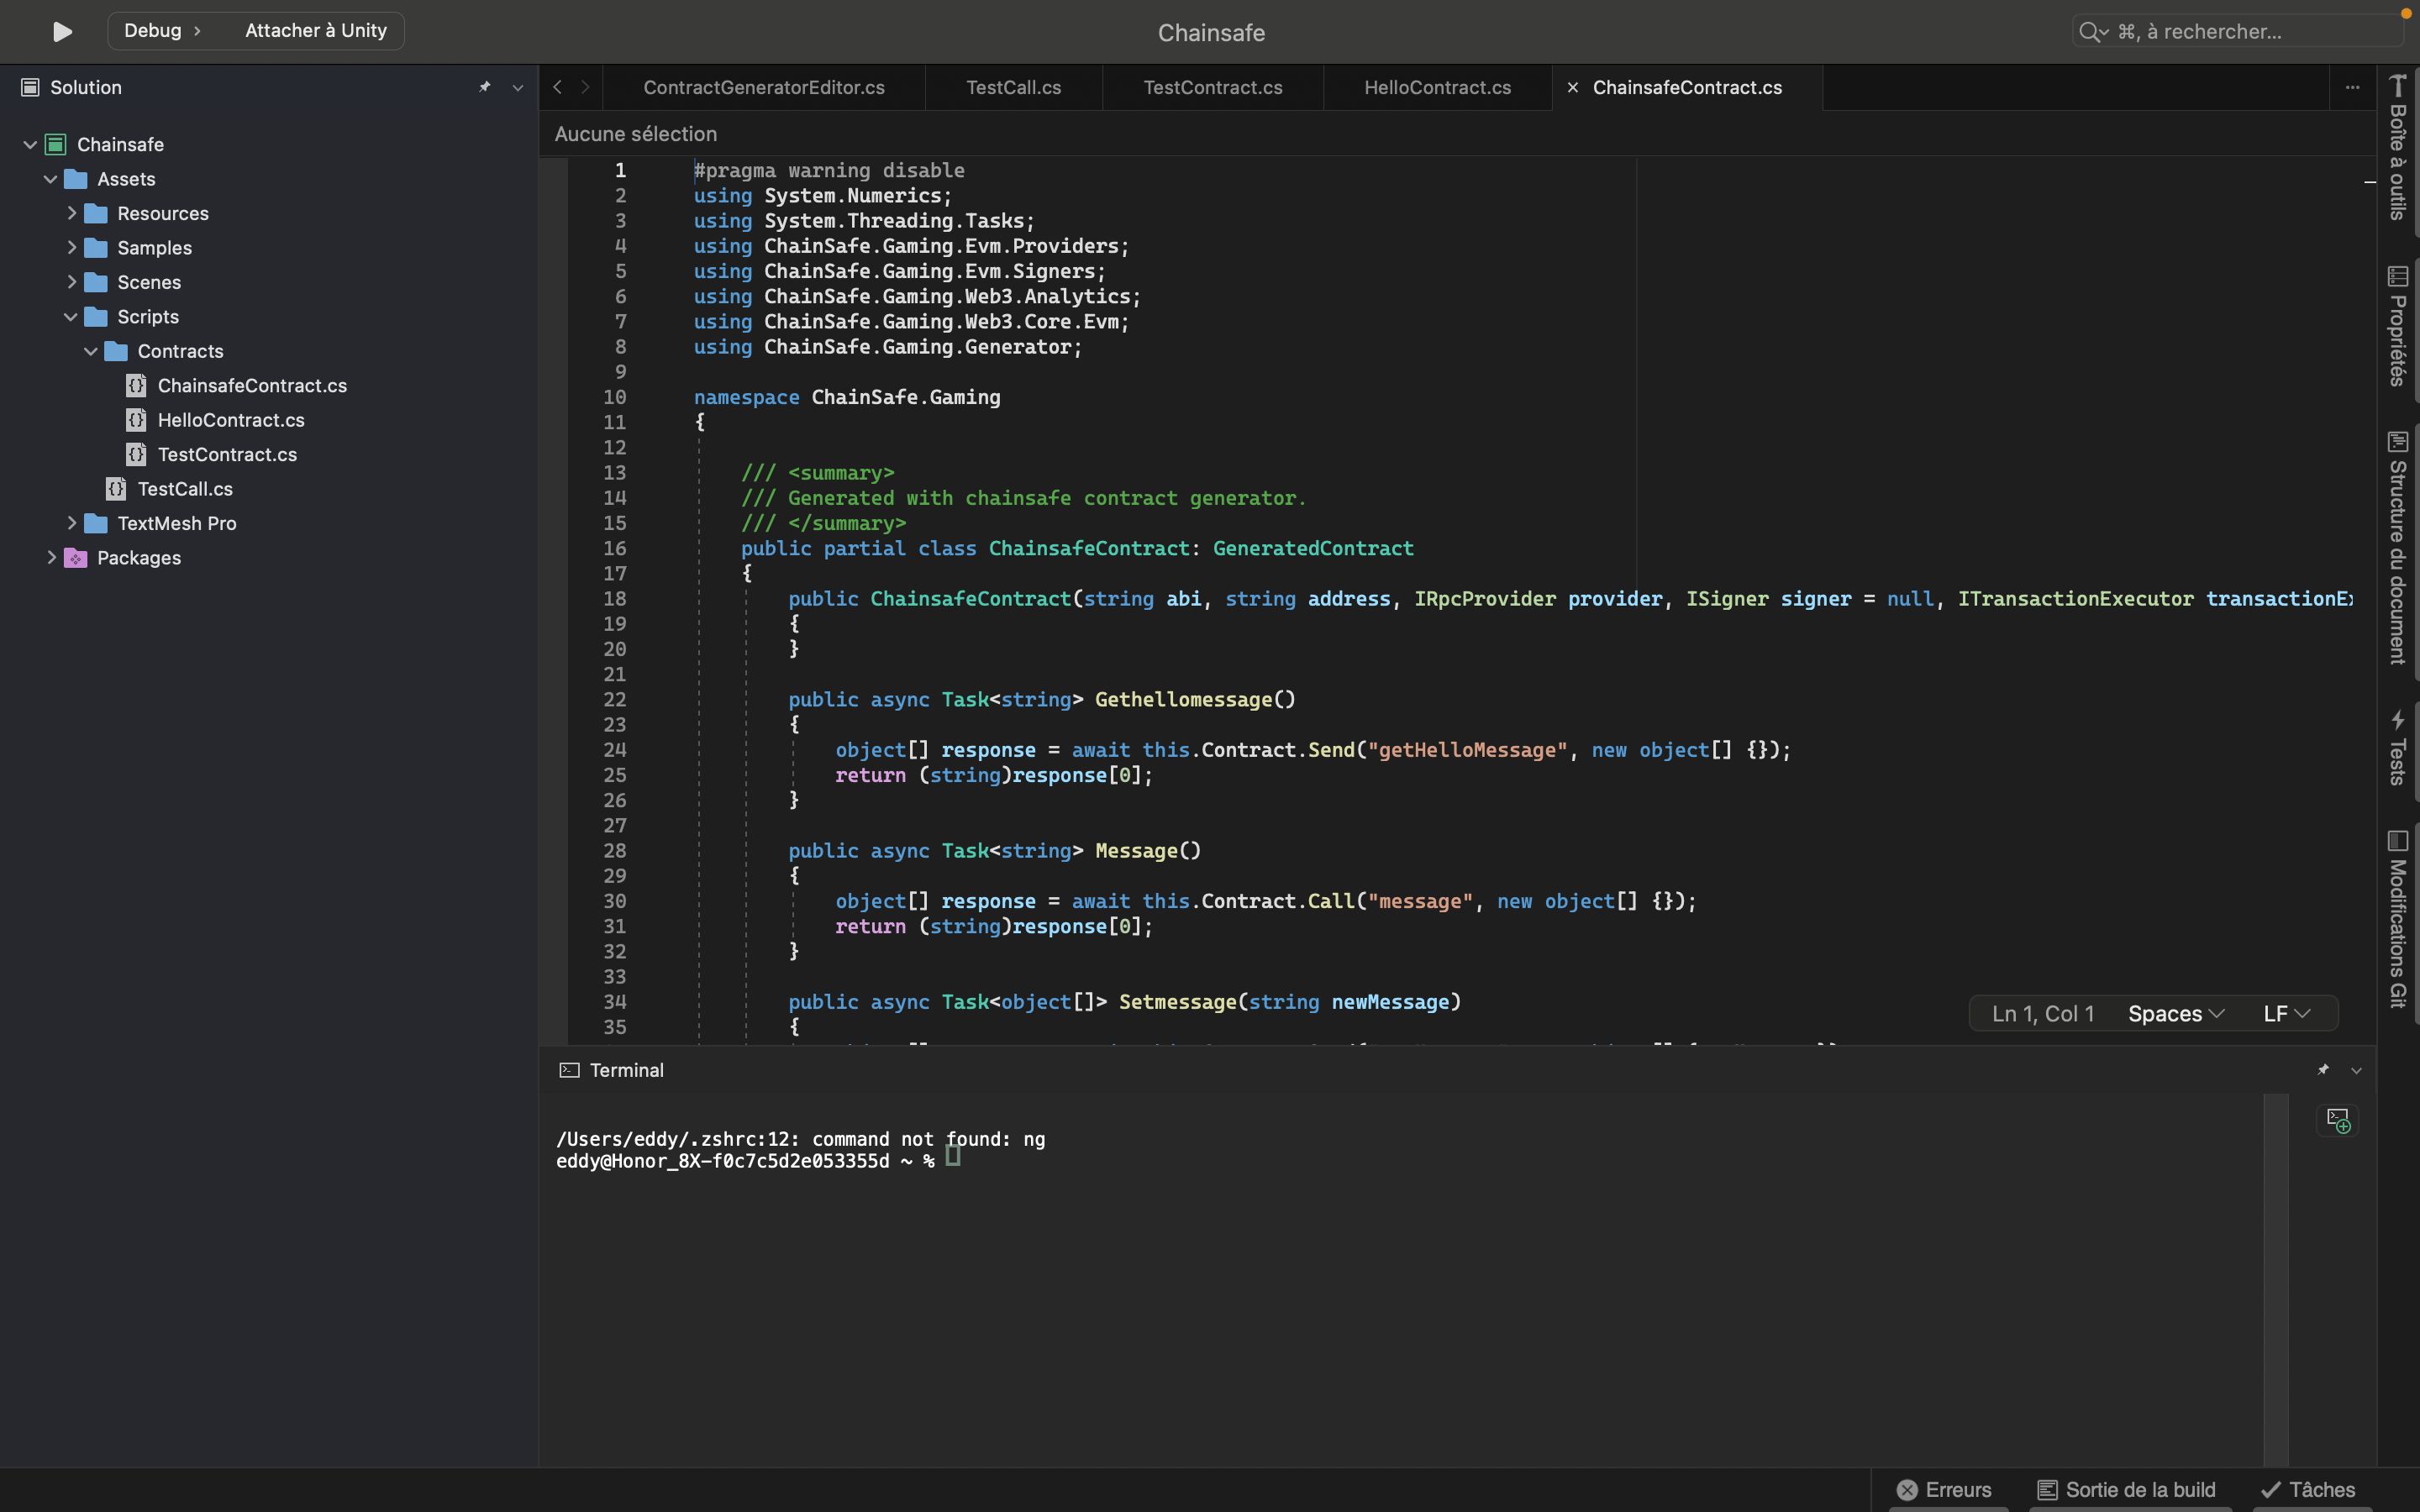Open the Erreurs panel
The image size is (2420, 1512).
click(x=1944, y=1490)
